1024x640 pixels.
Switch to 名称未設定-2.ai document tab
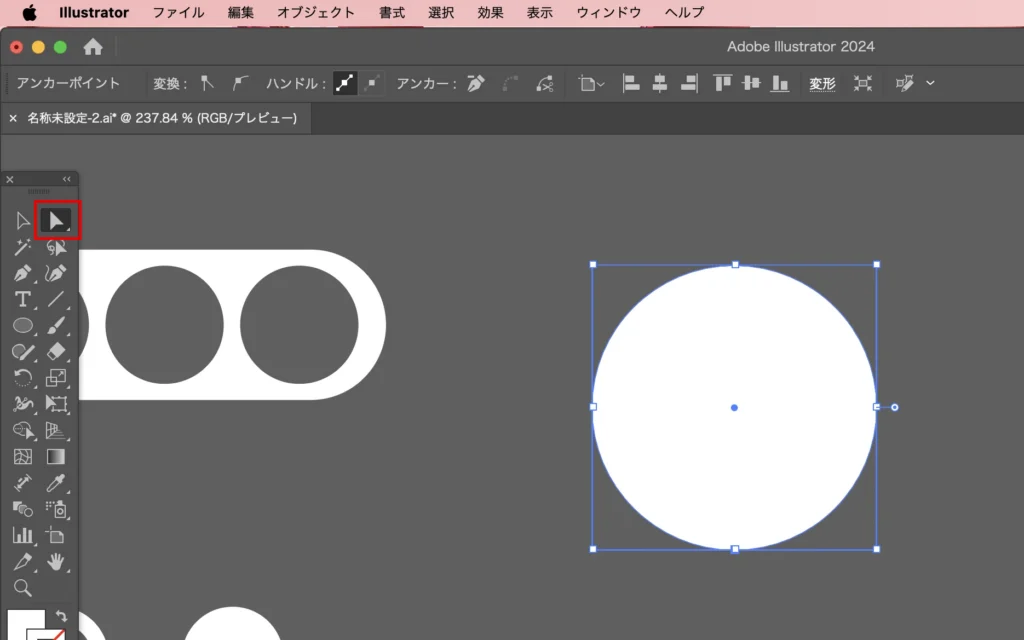tap(161, 118)
